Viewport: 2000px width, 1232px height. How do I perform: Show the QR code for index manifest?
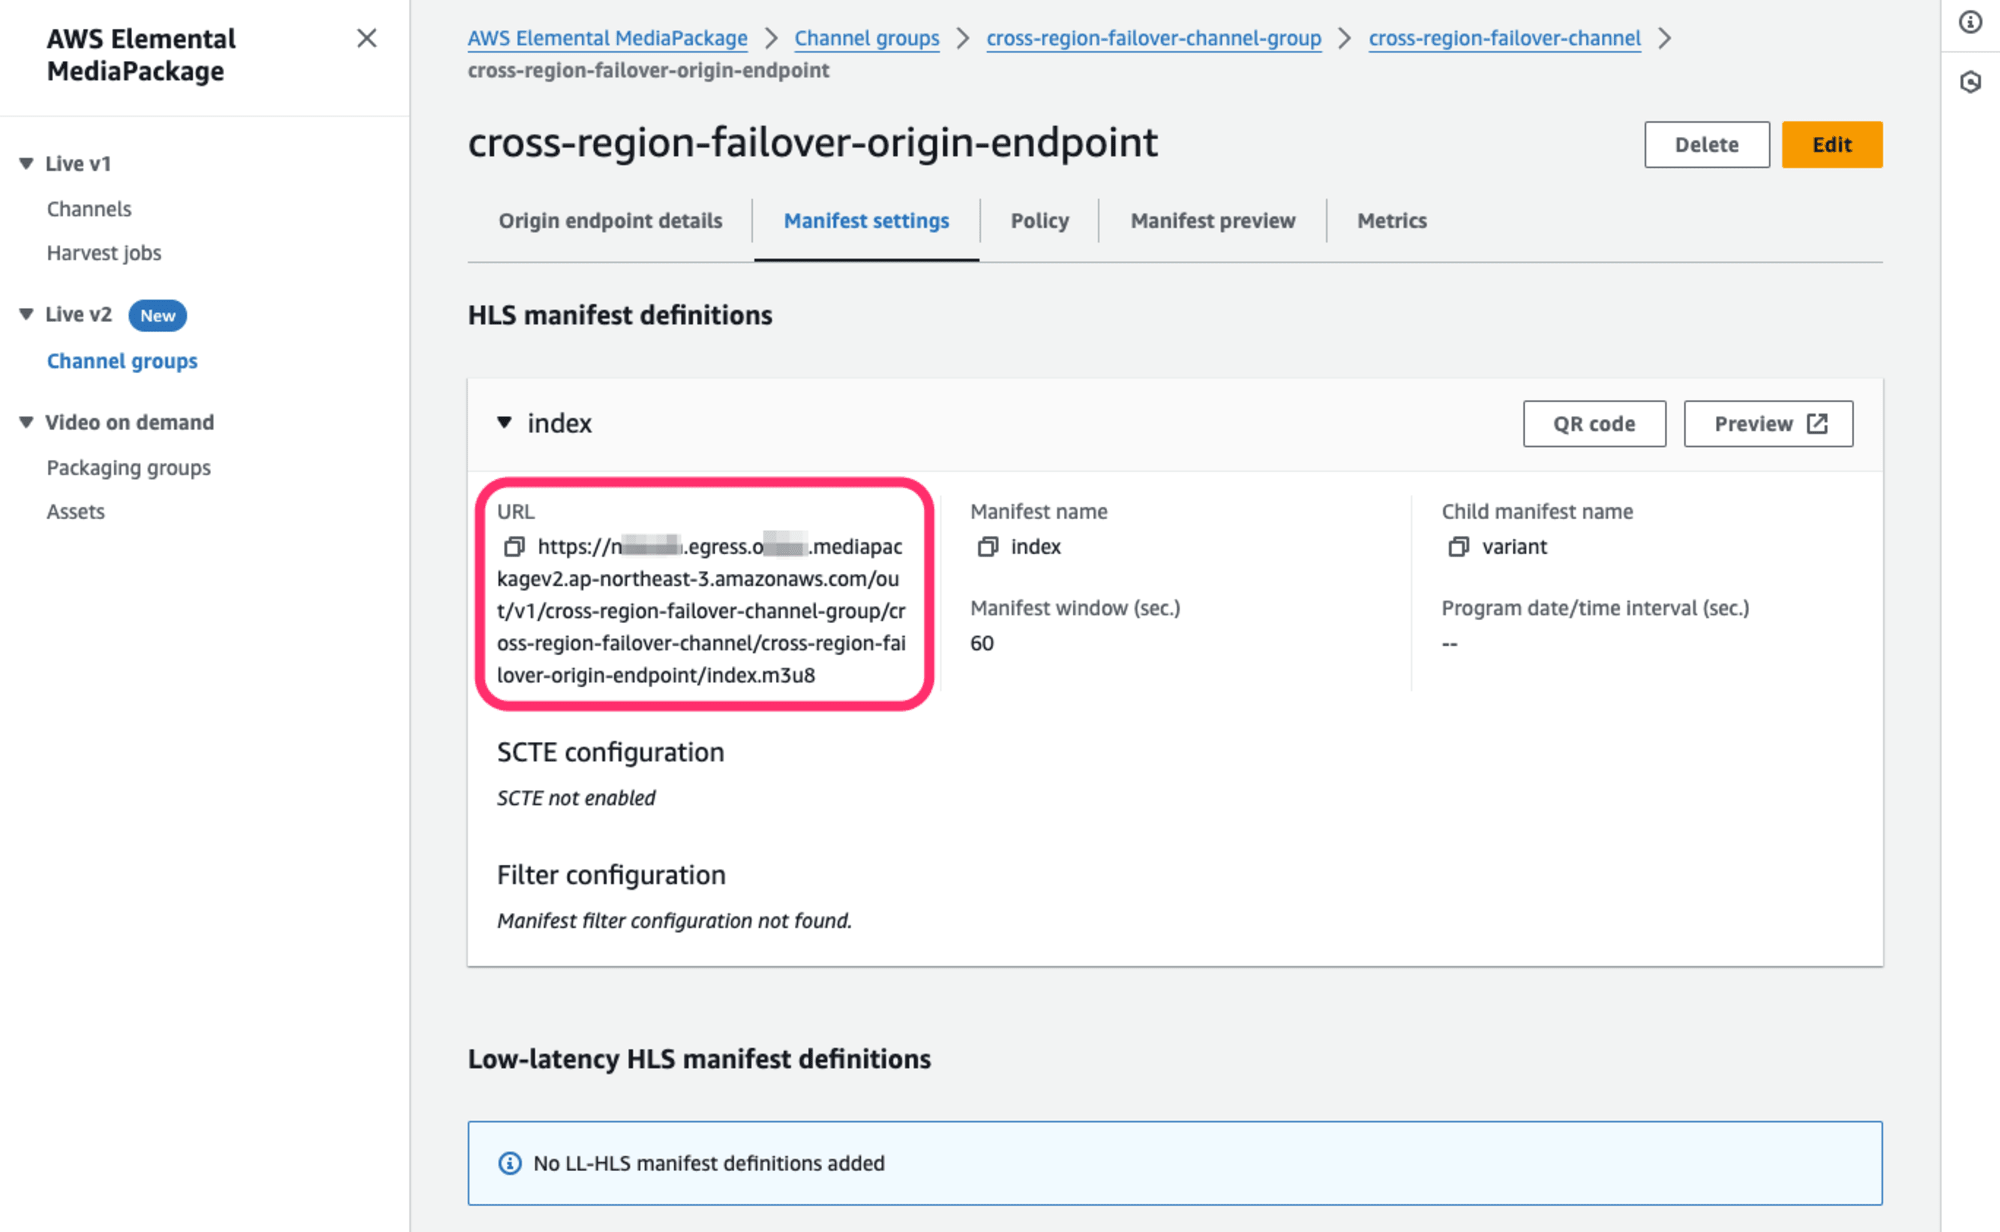(1594, 424)
